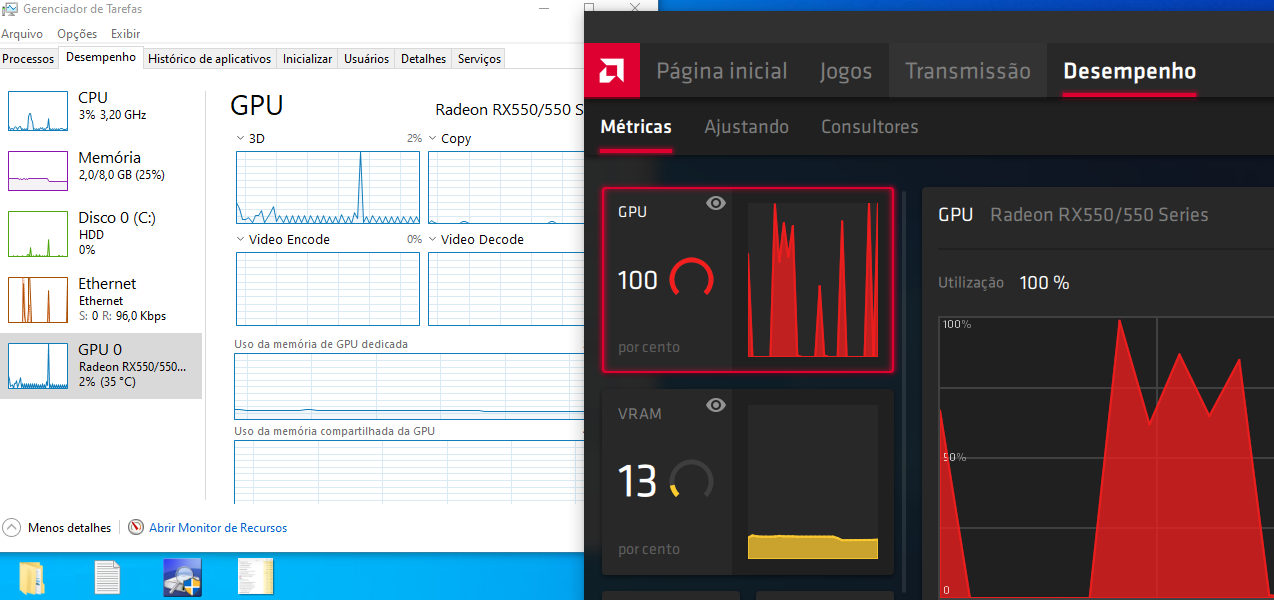Open Consultores sub-tab
Screen dimensions: 1274x600
tap(869, 127)
